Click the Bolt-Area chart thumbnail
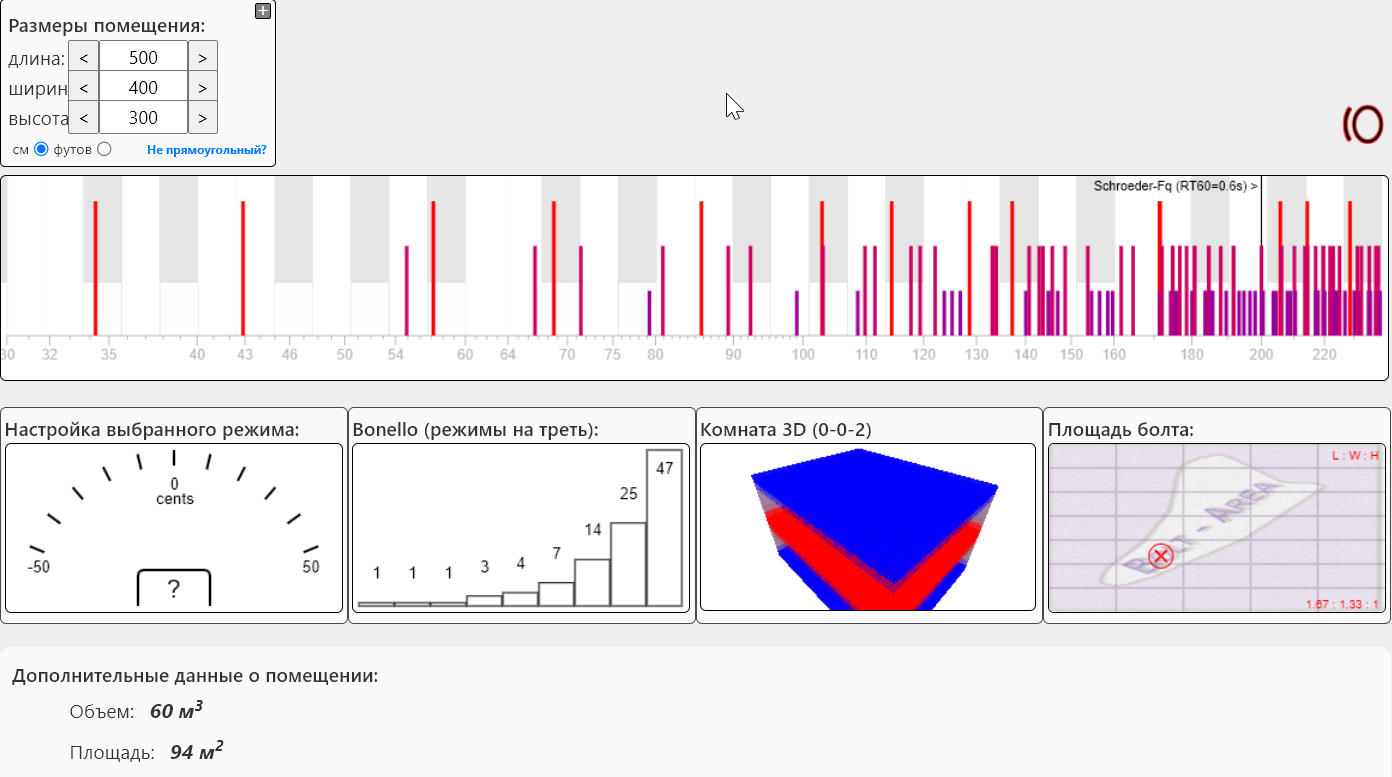This screenshot has height=777, width=1392. (1217, 528)
